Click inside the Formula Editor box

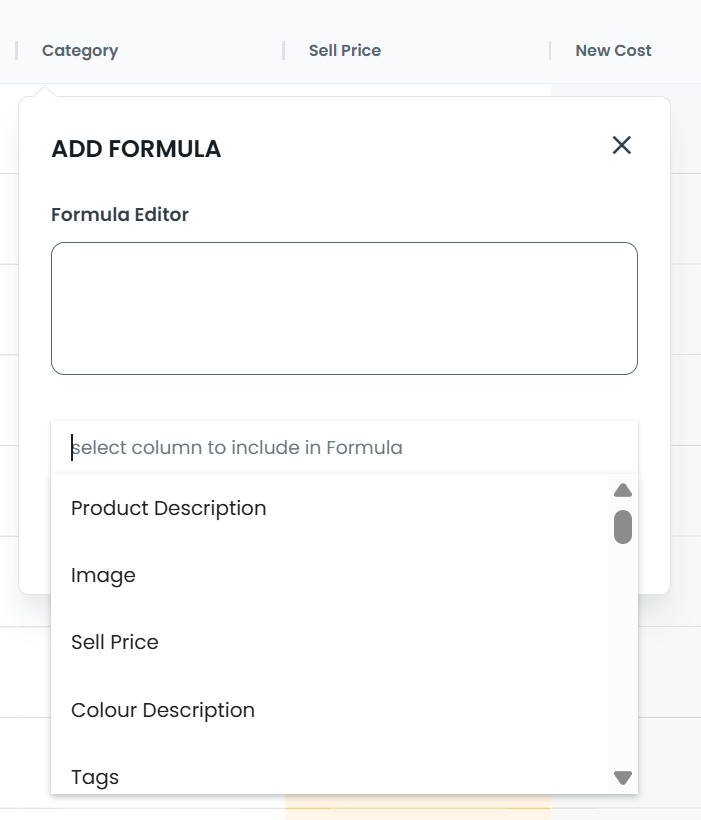point(344,307)
